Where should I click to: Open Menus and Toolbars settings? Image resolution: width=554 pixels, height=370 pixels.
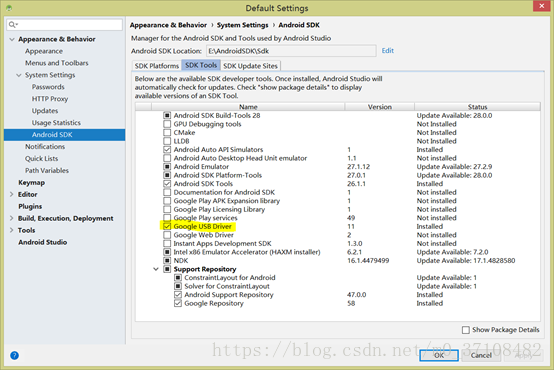tap(57, 63)
